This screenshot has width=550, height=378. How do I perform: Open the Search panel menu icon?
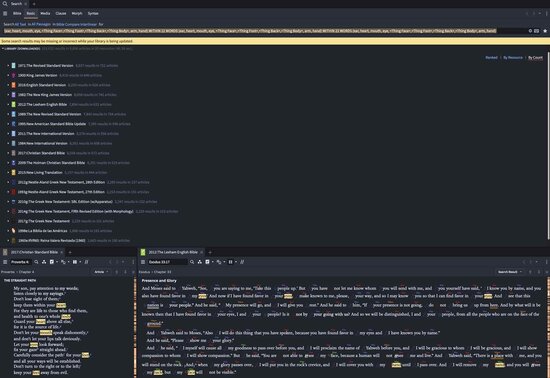coord(5,13)
